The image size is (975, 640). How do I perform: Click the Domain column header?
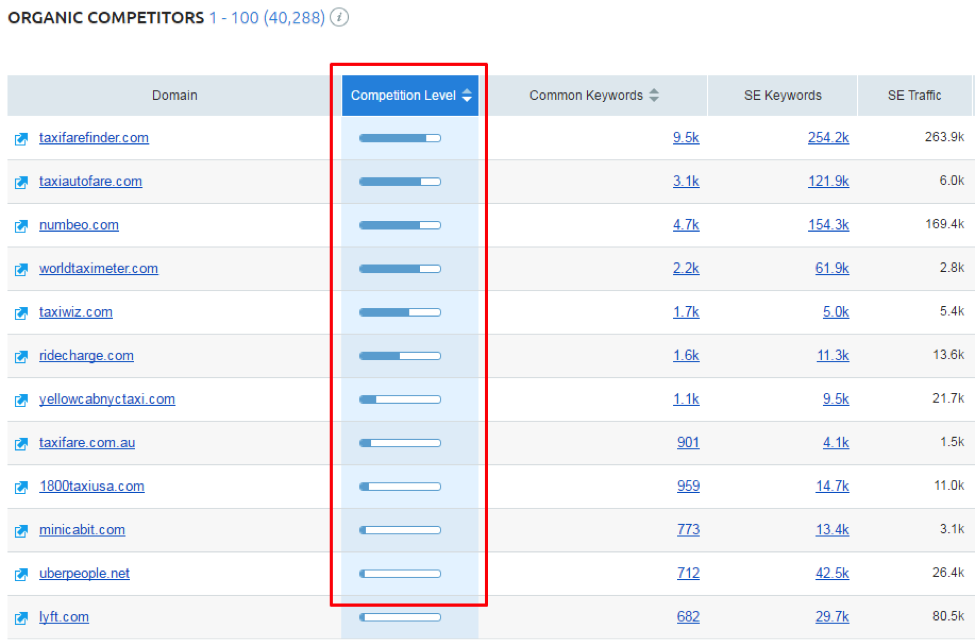(175, 95)
